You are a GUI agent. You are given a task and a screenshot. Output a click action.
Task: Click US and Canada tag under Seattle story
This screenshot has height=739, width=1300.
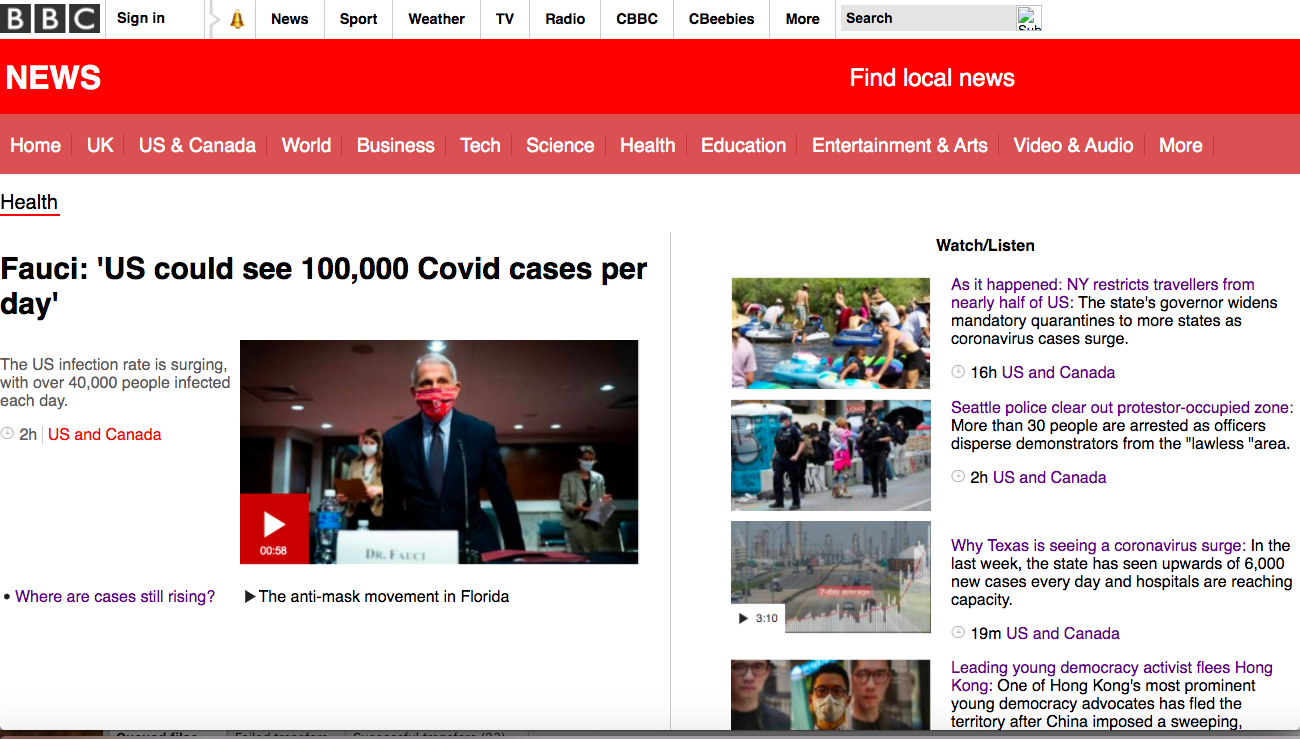click(x=1049, y=478)
